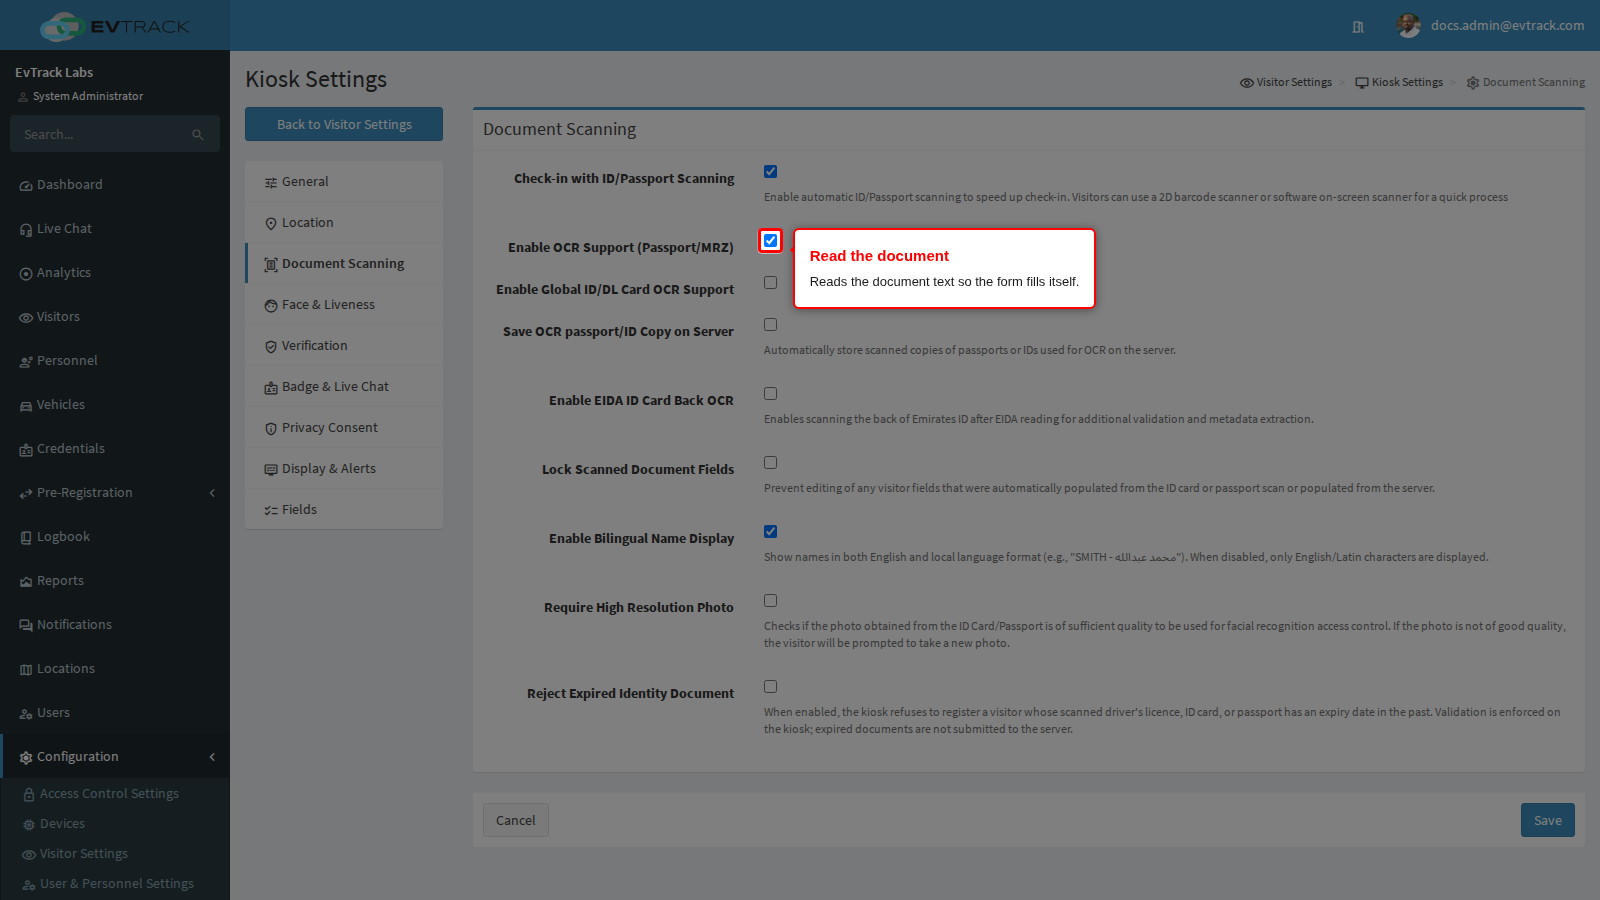The height and width of the screenshot is (900, 1600).
Task: Toggle Enable OCR Support (Passport/MRZ) checkbox
Action: click(770, 240)
